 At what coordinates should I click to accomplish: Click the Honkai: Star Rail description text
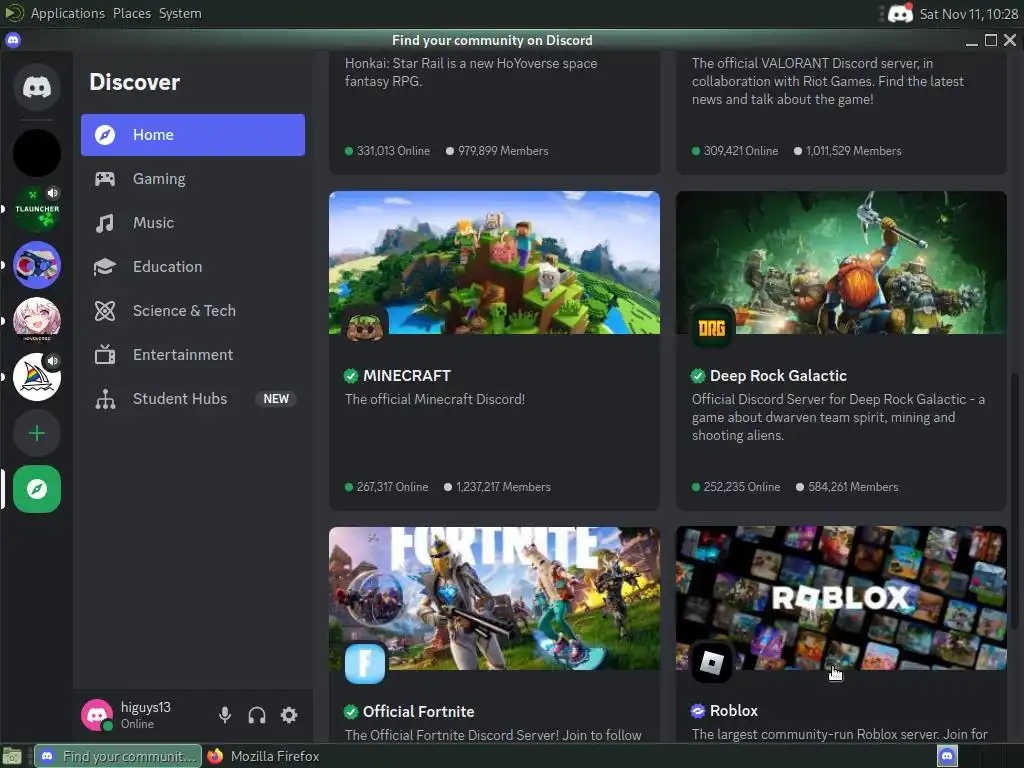(x=471, y=72)
